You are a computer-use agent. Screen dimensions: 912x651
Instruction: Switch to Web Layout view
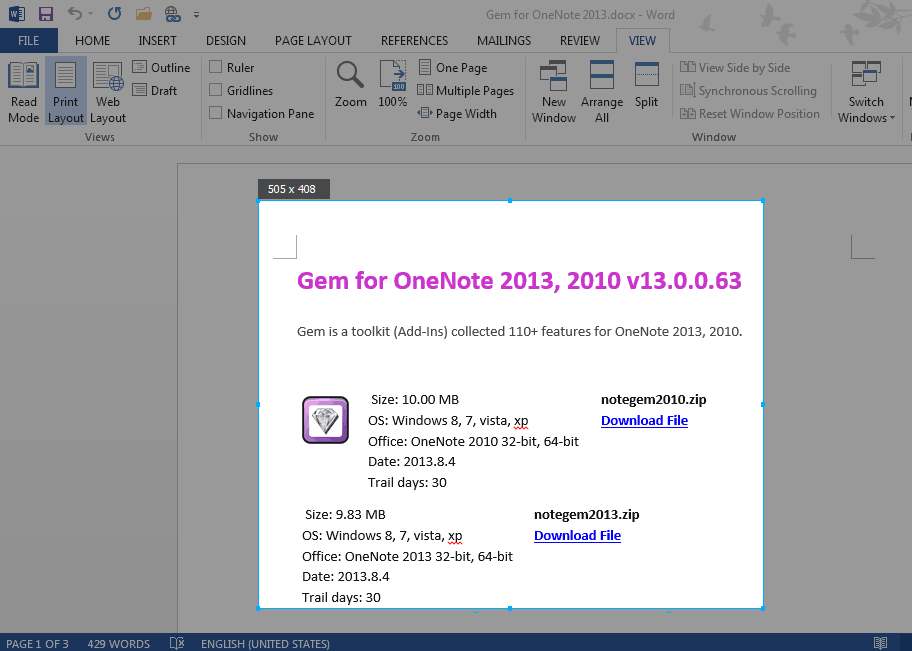108,92
